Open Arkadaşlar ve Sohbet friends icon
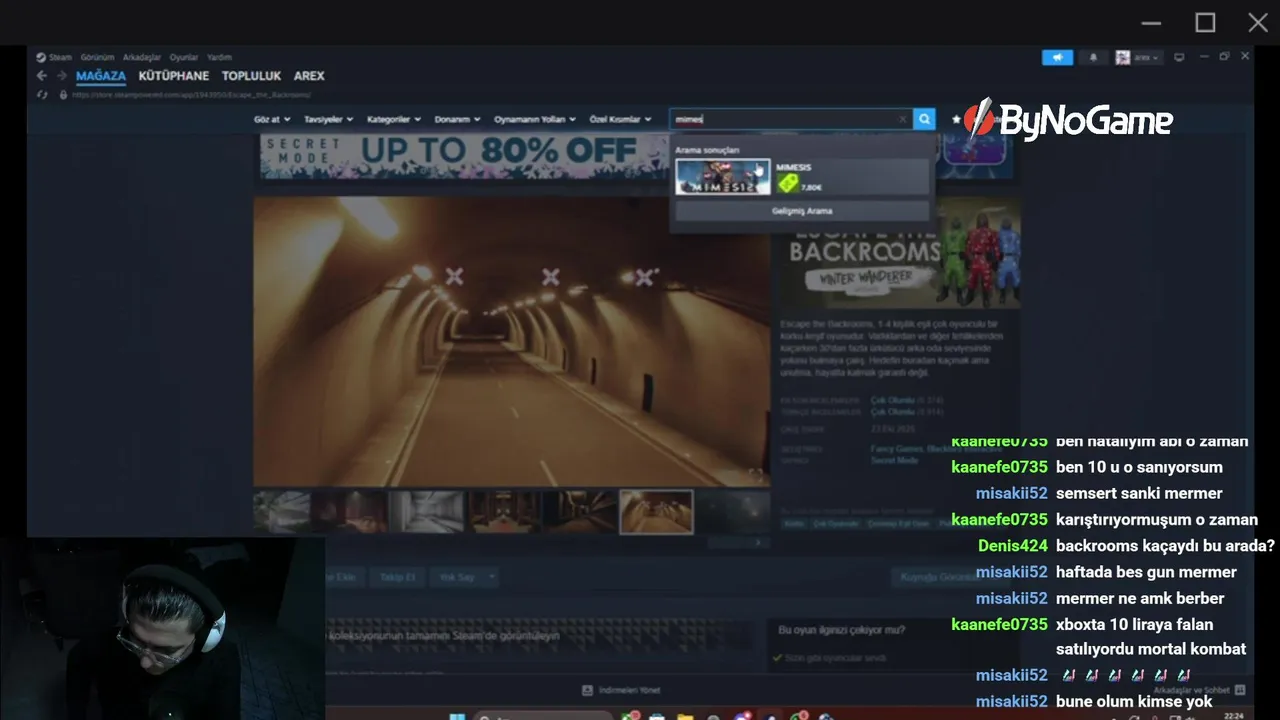The height and width of the screenshot is (720, 1280). (x=1240, y=690)
